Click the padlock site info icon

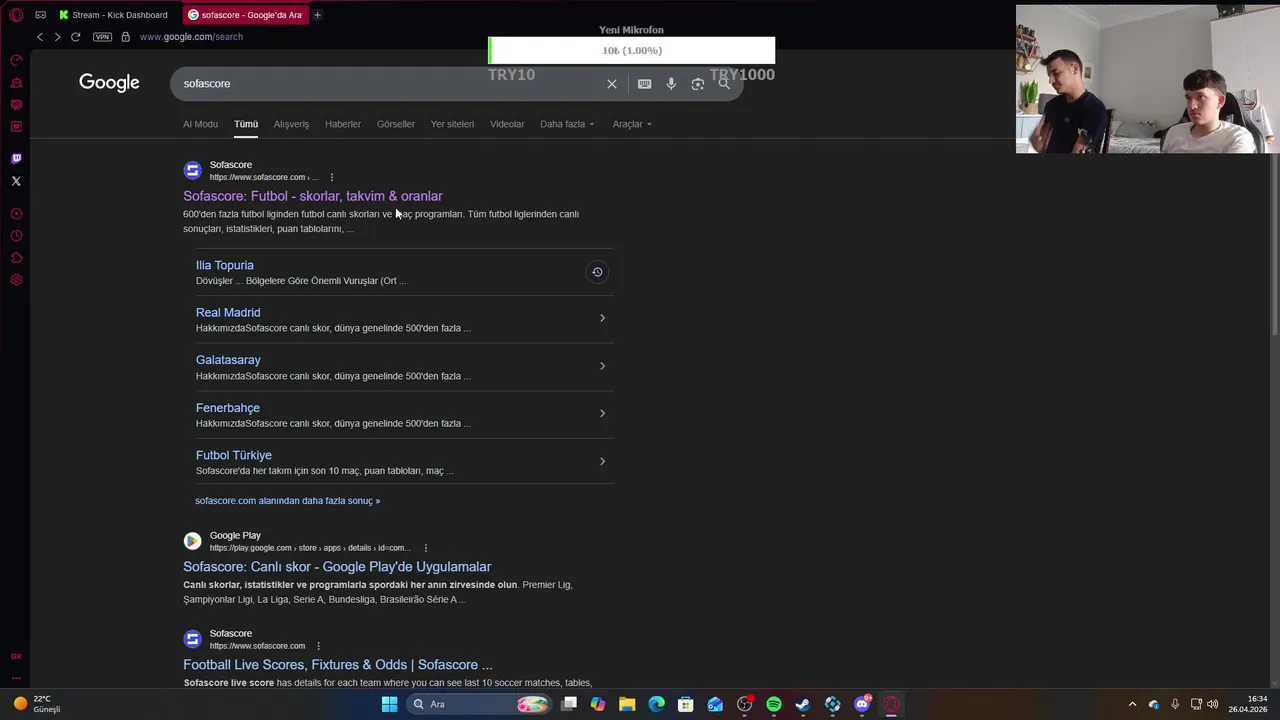pos(125,37)
